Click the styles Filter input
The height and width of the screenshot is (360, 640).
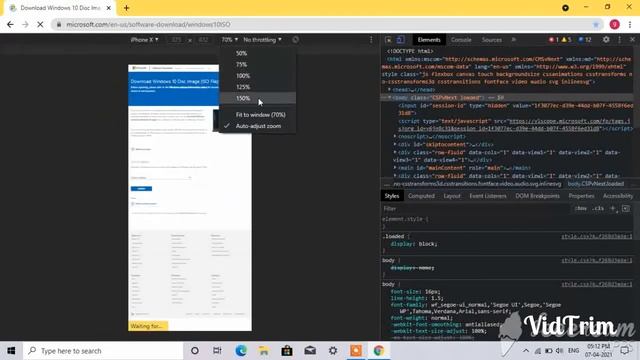click(x=476, y=209)
